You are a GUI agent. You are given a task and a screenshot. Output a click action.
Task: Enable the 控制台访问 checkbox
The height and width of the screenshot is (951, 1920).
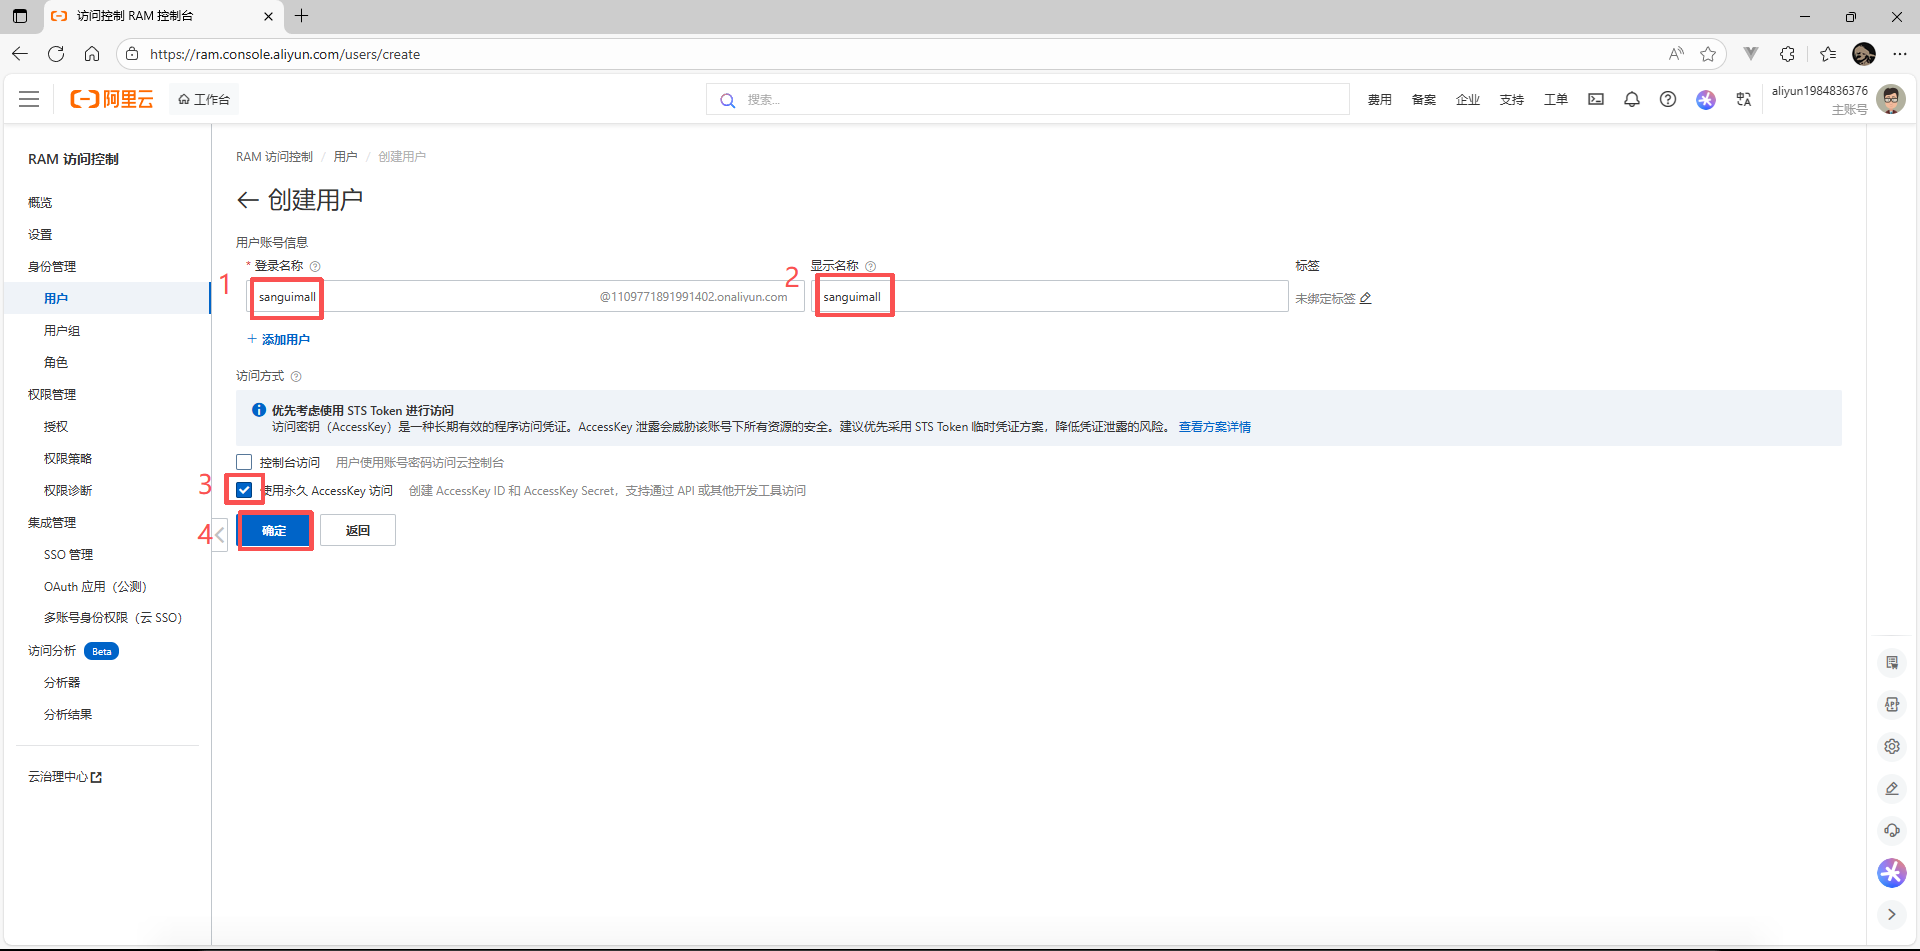pyautogui.click(x=243, y=462)
